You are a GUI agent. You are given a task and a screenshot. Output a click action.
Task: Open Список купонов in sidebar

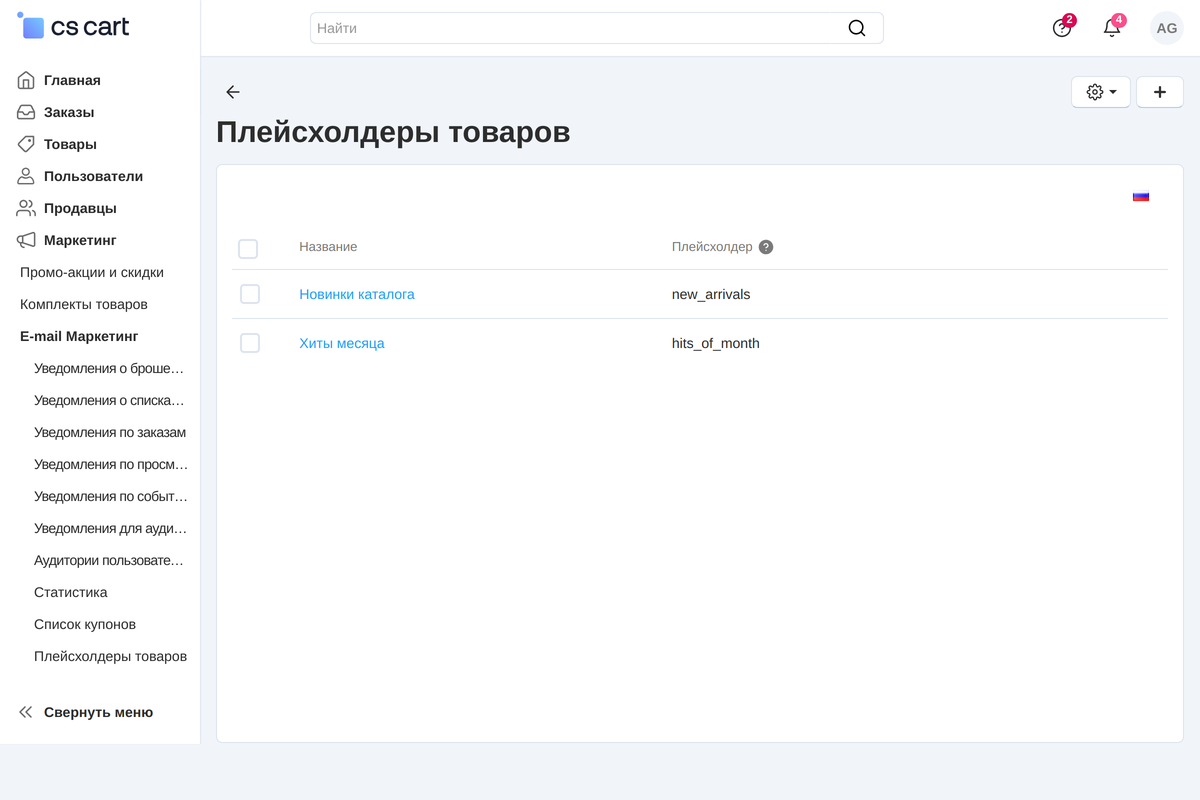(85, 624)
